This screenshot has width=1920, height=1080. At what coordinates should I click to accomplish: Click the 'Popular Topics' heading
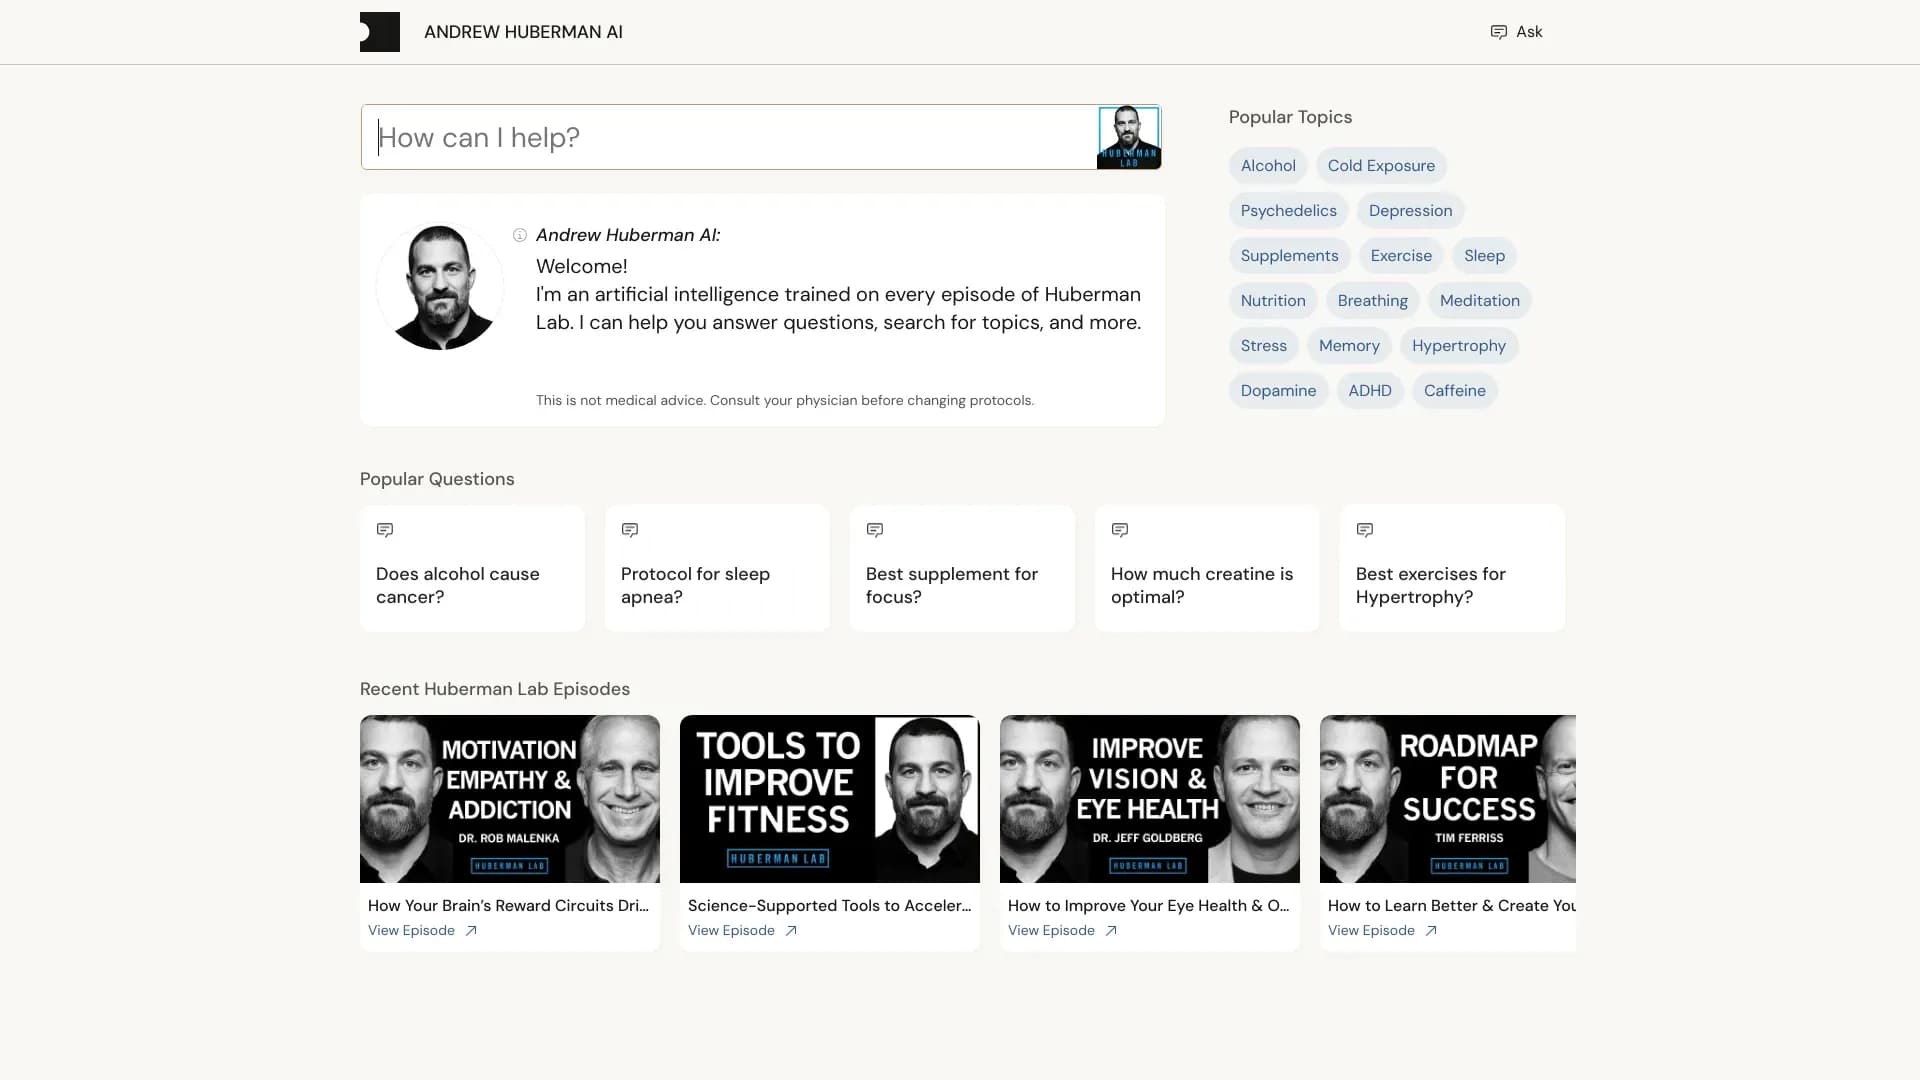(x=1290, y=117)
